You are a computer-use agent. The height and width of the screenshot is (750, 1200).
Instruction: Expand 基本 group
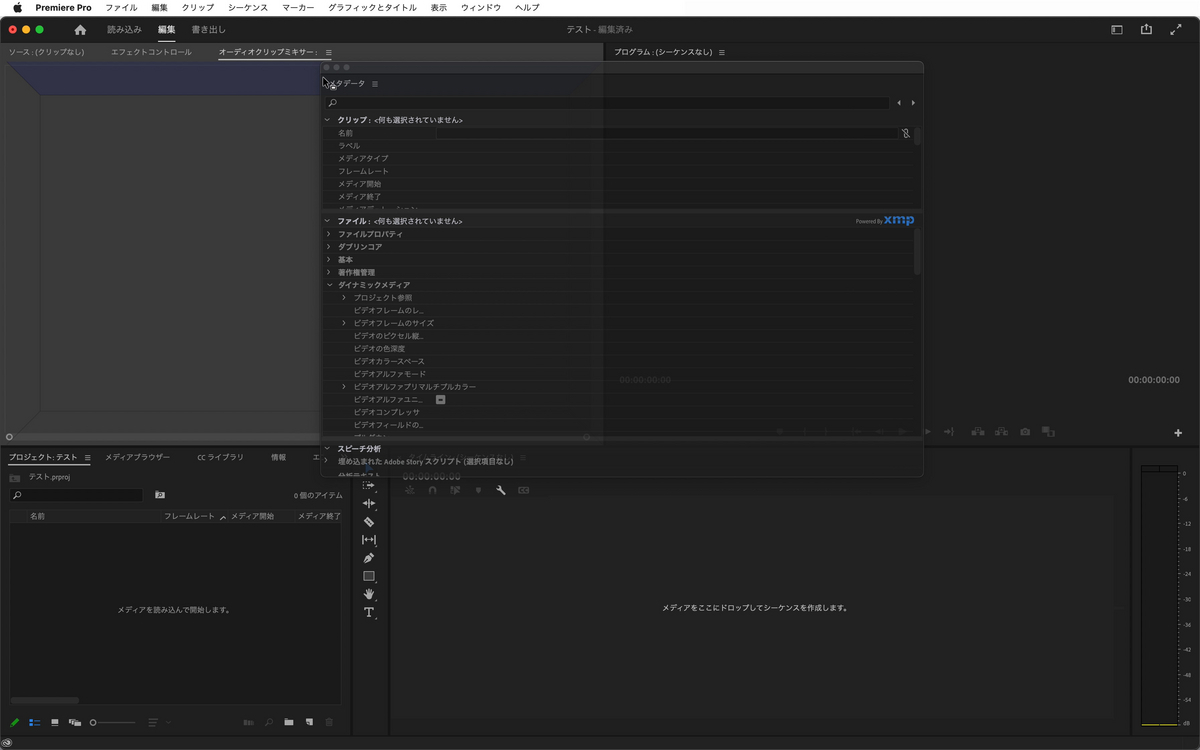click(329, 260)
